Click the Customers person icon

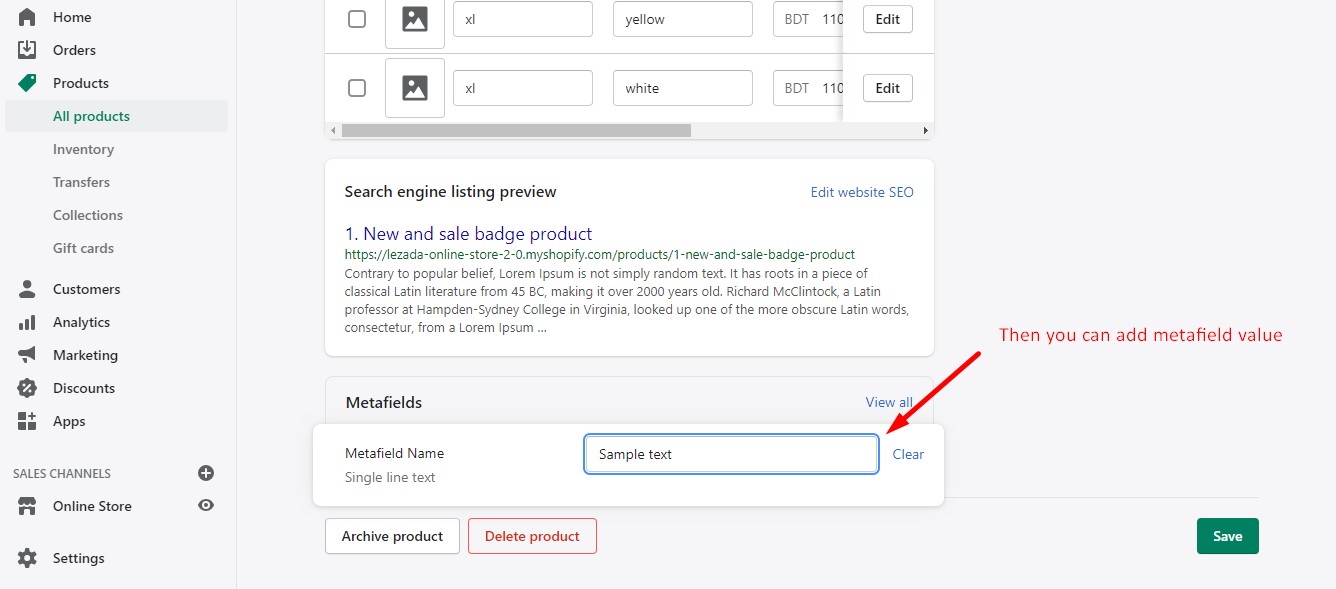(x=27, y=289)
